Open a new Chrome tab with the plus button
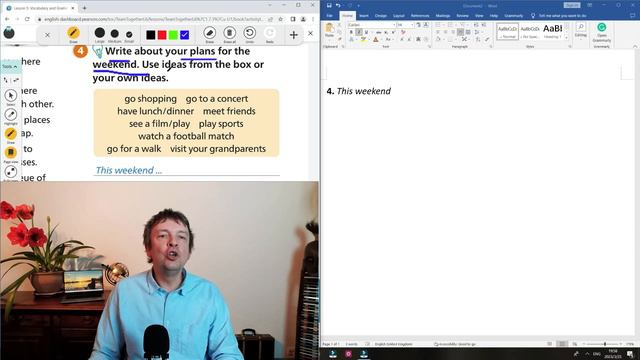 [x=84, y=8]
